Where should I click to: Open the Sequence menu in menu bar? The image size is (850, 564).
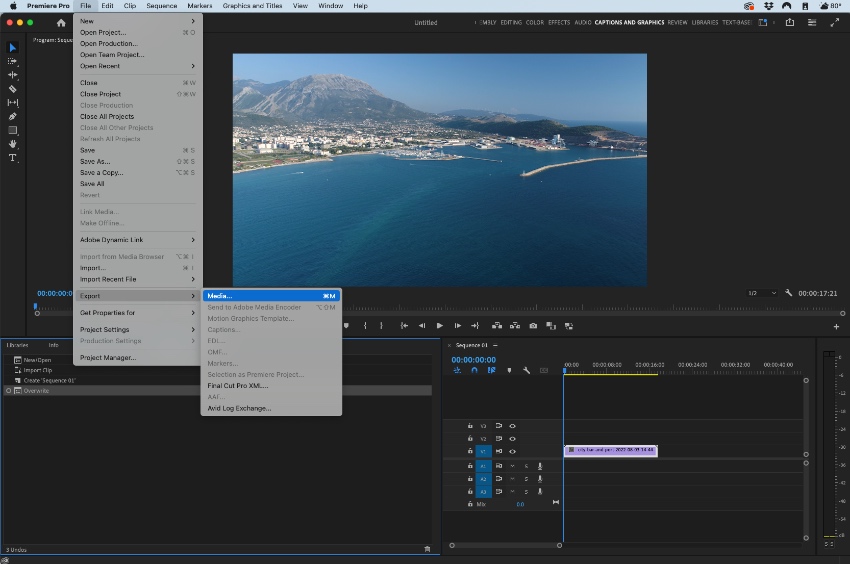click(161, 6)
